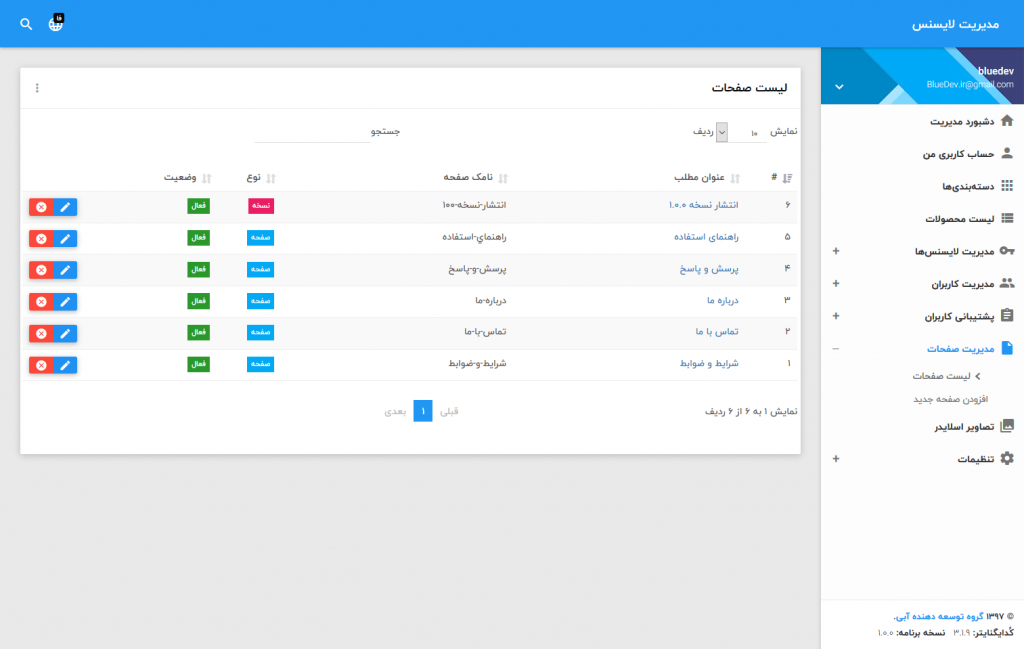Click the search magnifier icon in header
The height and width of the screenshot is (649, 1024).
click(x=26, y=24)
